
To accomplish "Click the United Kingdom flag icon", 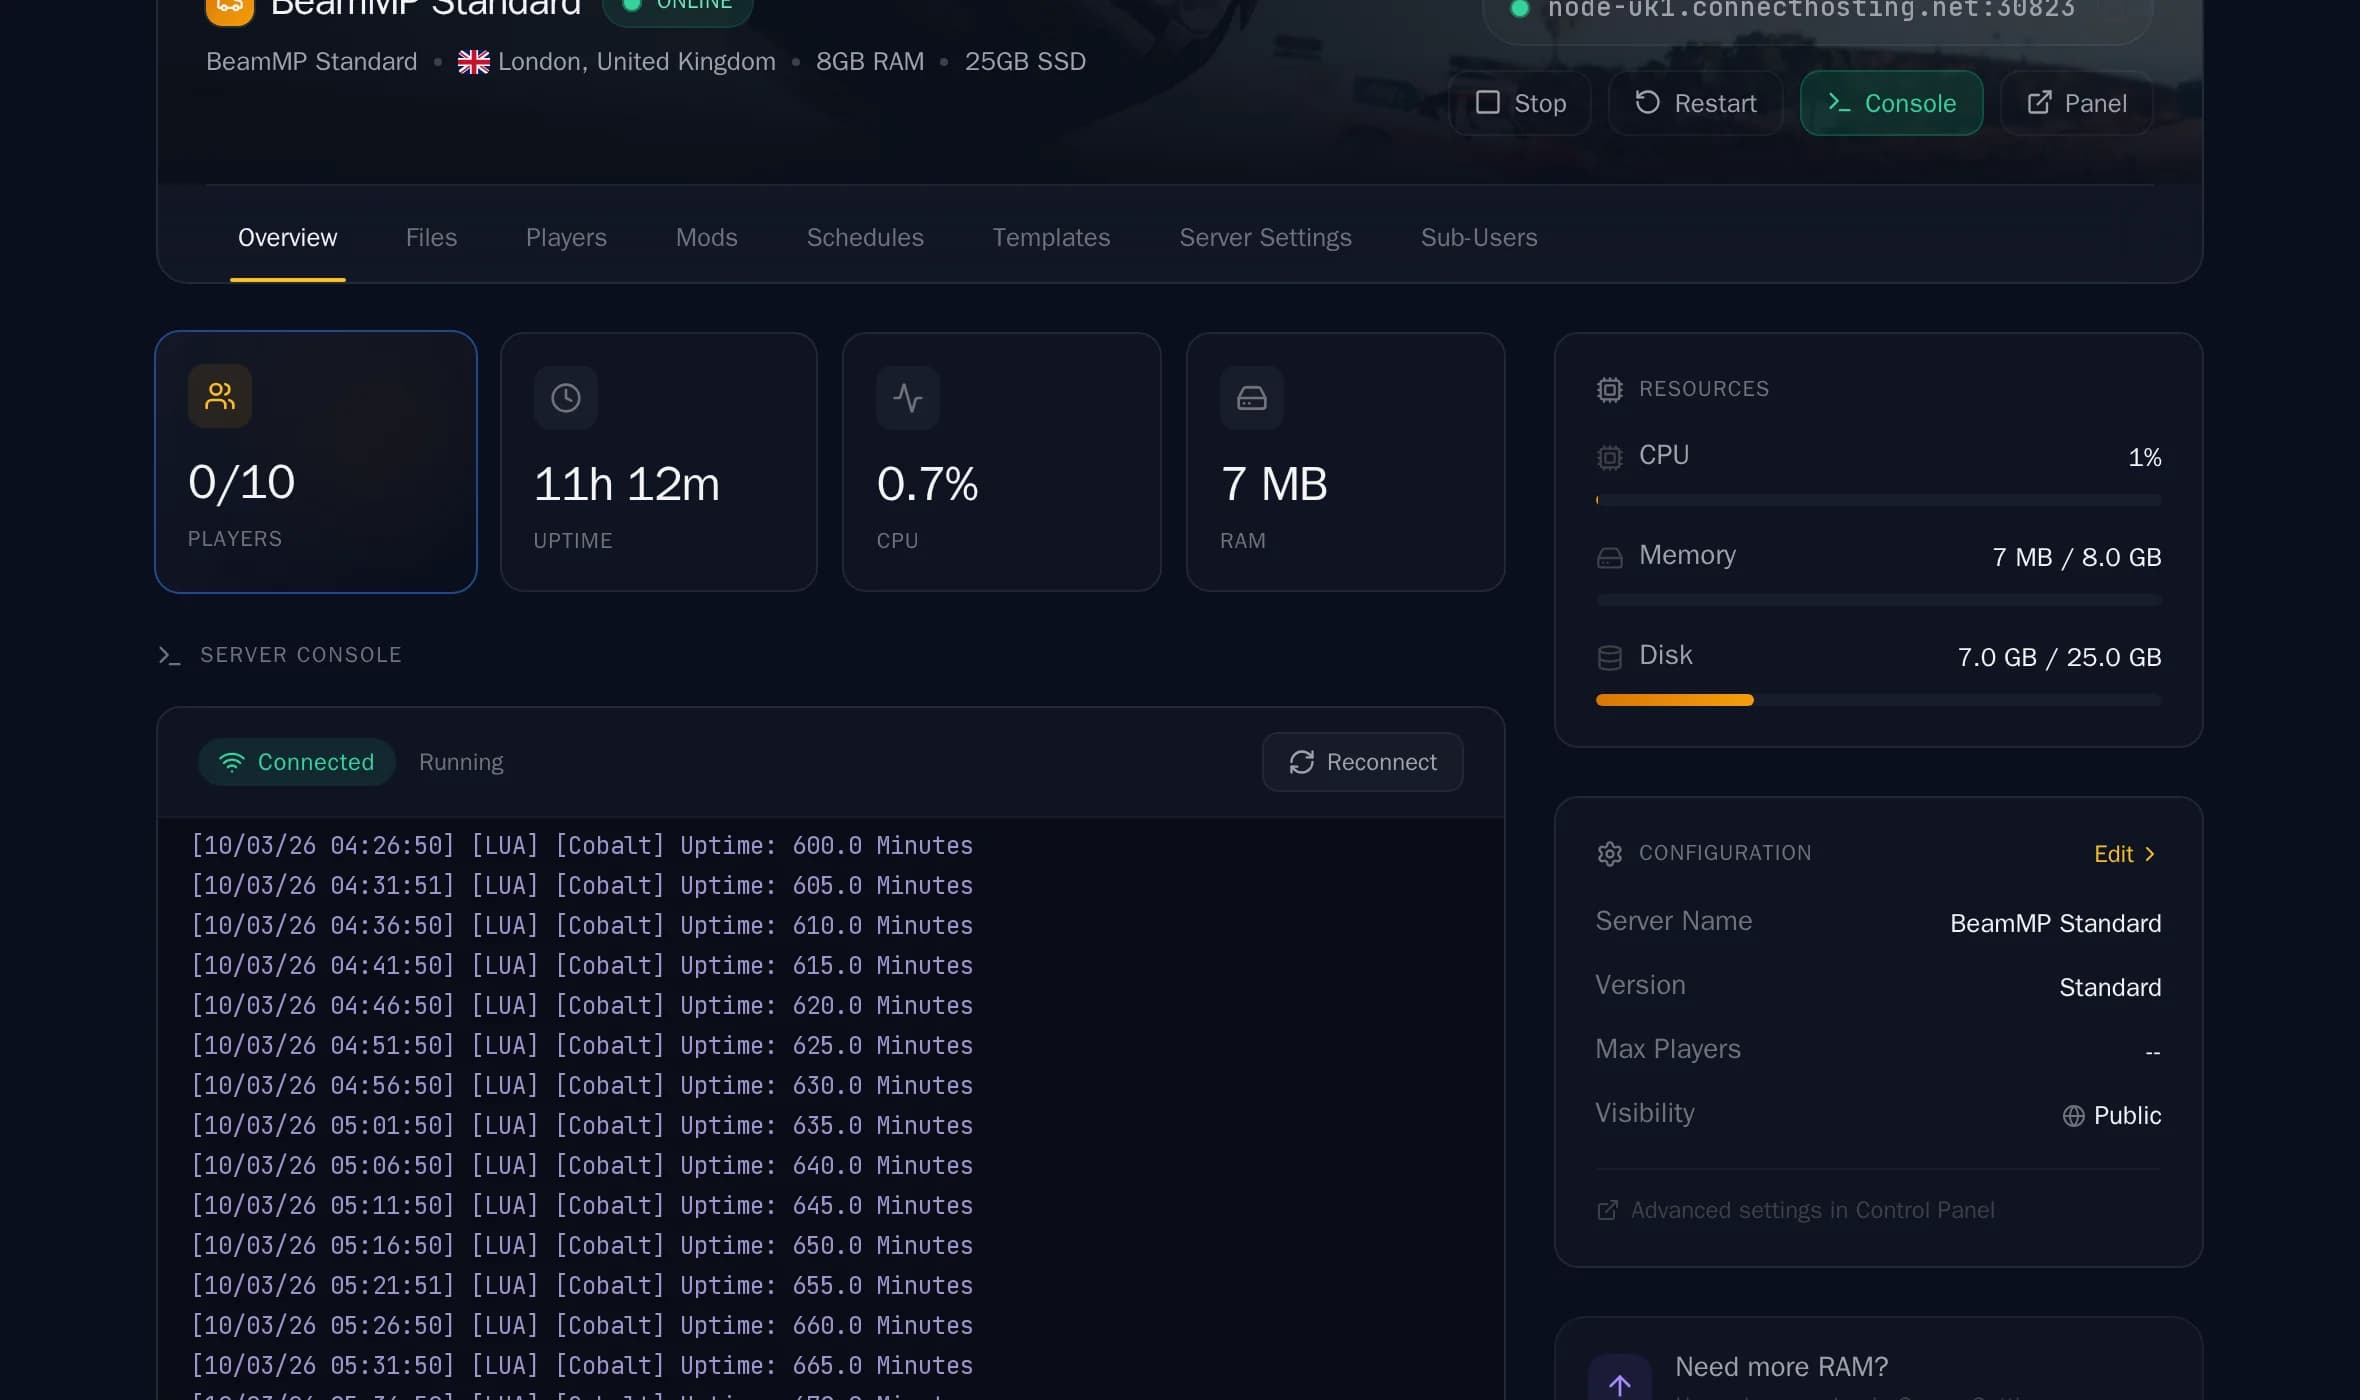I will pyautogui.click(x=471, y=61).
